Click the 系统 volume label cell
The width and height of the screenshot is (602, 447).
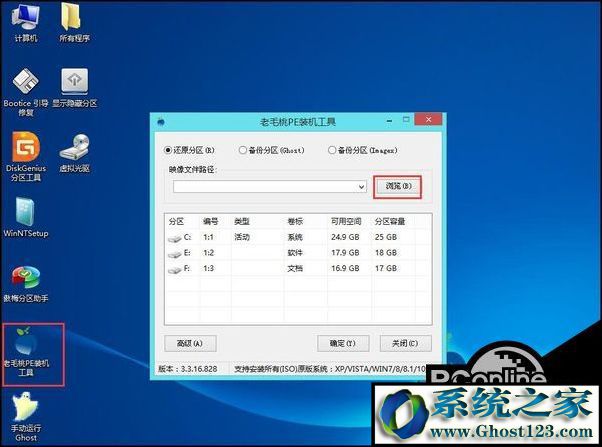coord(295,237)
